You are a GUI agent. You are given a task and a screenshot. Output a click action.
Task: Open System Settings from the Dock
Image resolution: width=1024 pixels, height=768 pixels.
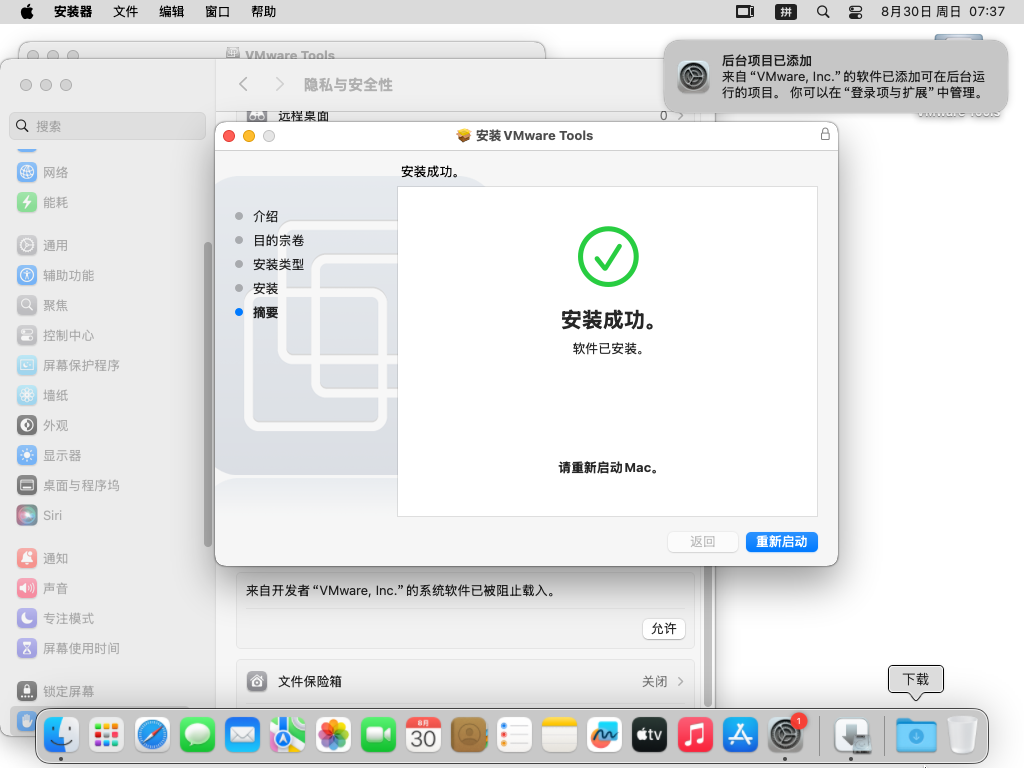click(786, 735)
